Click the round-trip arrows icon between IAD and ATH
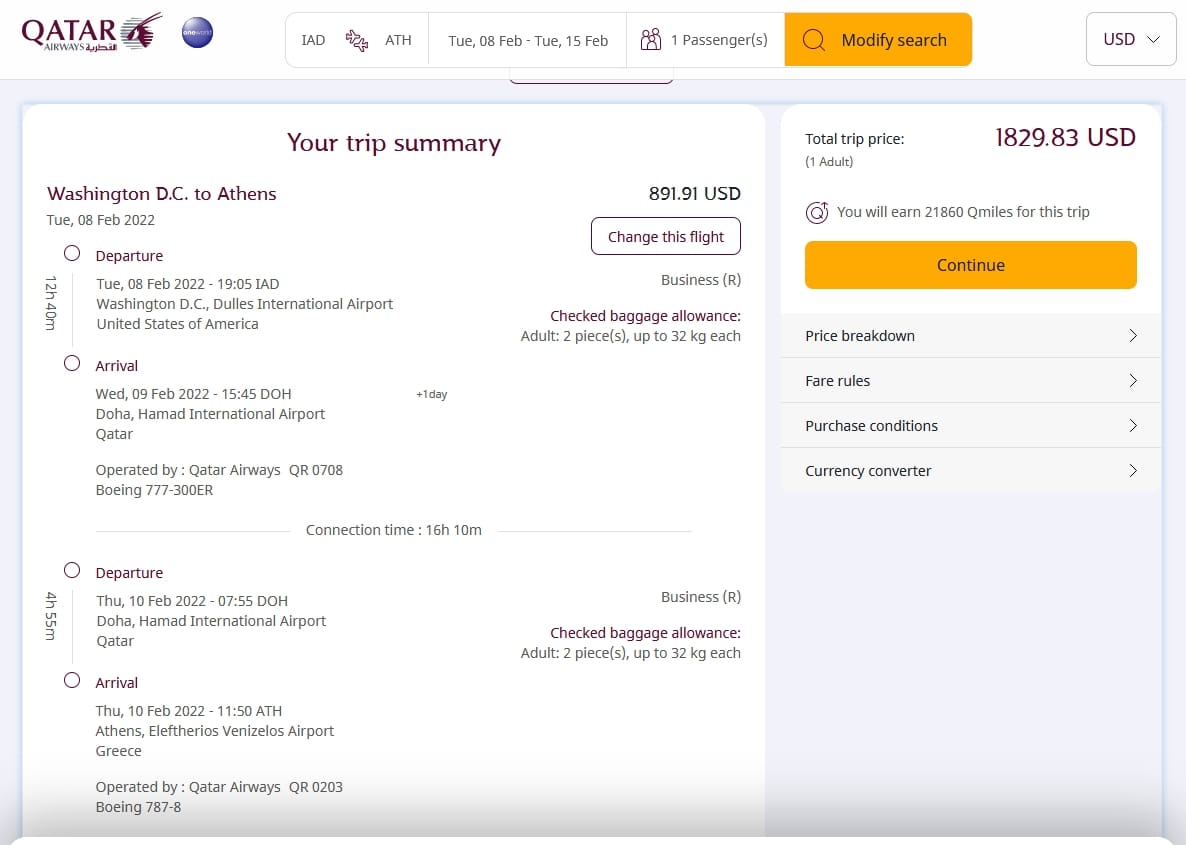 [356, 40]
